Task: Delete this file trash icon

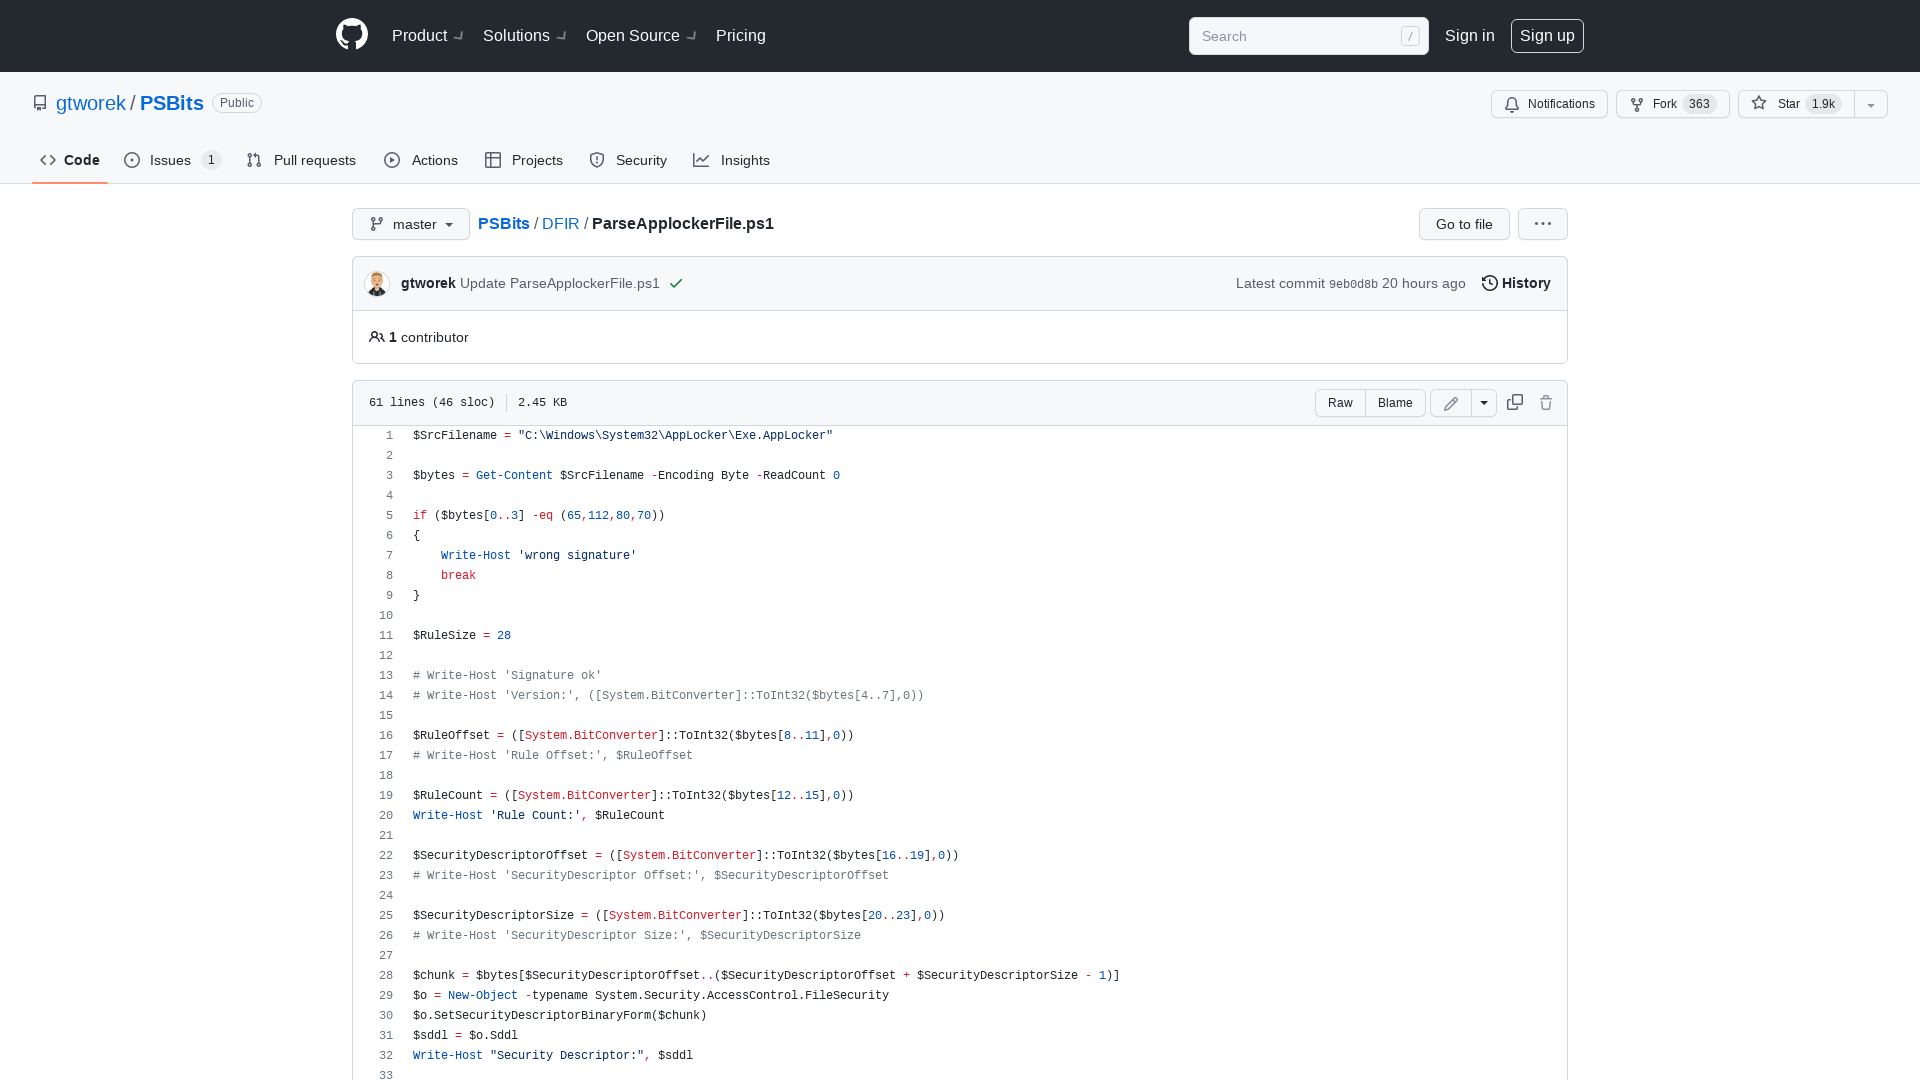Action: tap(1546, 403)
